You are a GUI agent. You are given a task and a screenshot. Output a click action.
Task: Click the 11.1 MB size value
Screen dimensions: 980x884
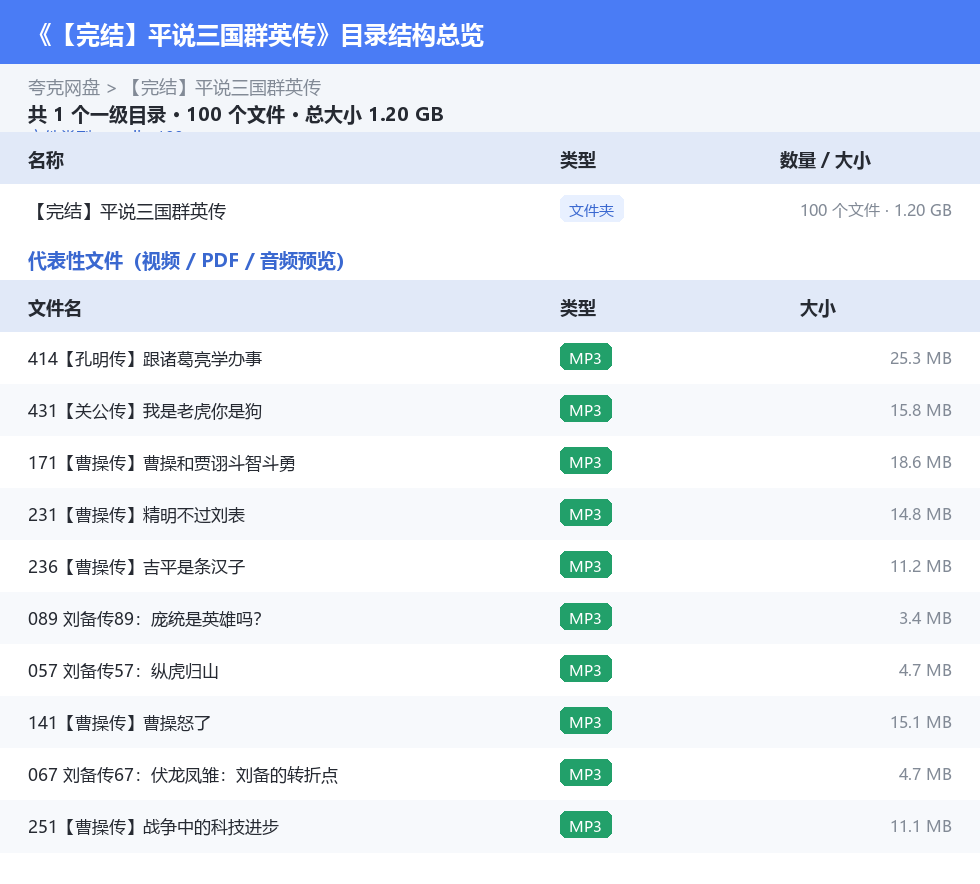click(921, 826)
